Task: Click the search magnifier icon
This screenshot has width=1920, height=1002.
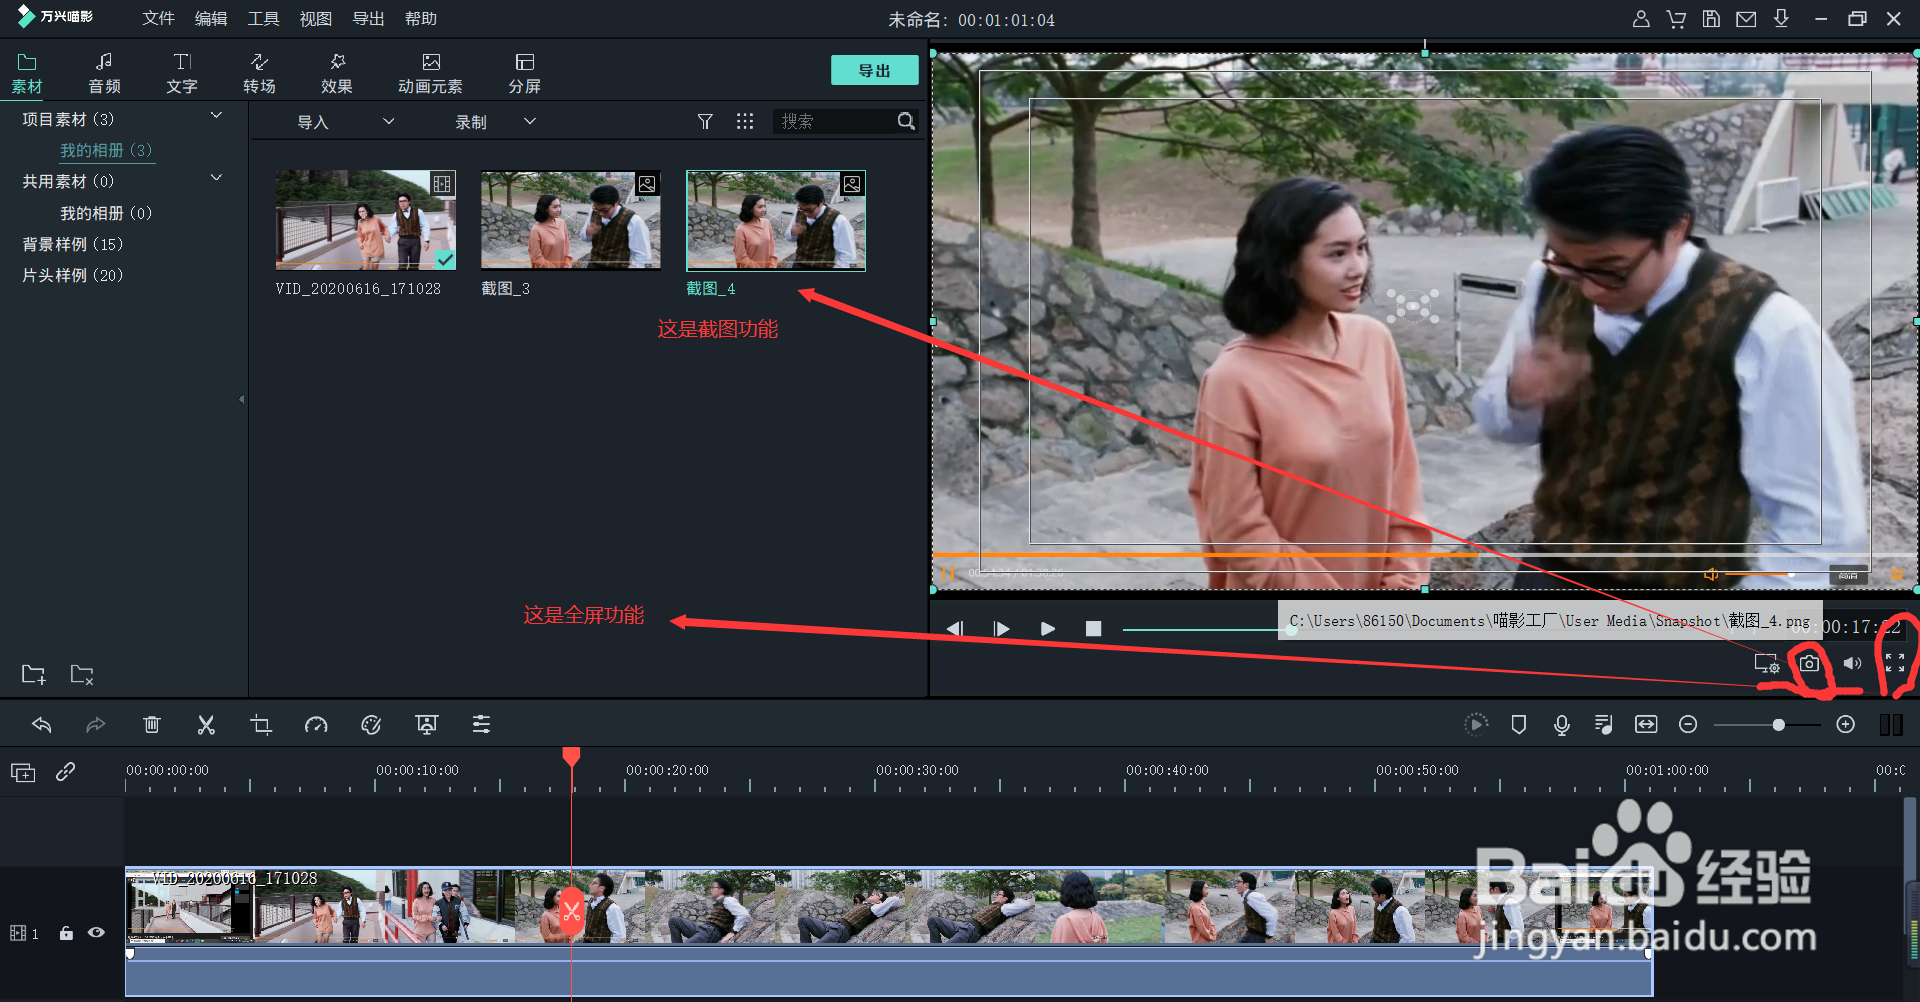Action: (x=906, y=121)
